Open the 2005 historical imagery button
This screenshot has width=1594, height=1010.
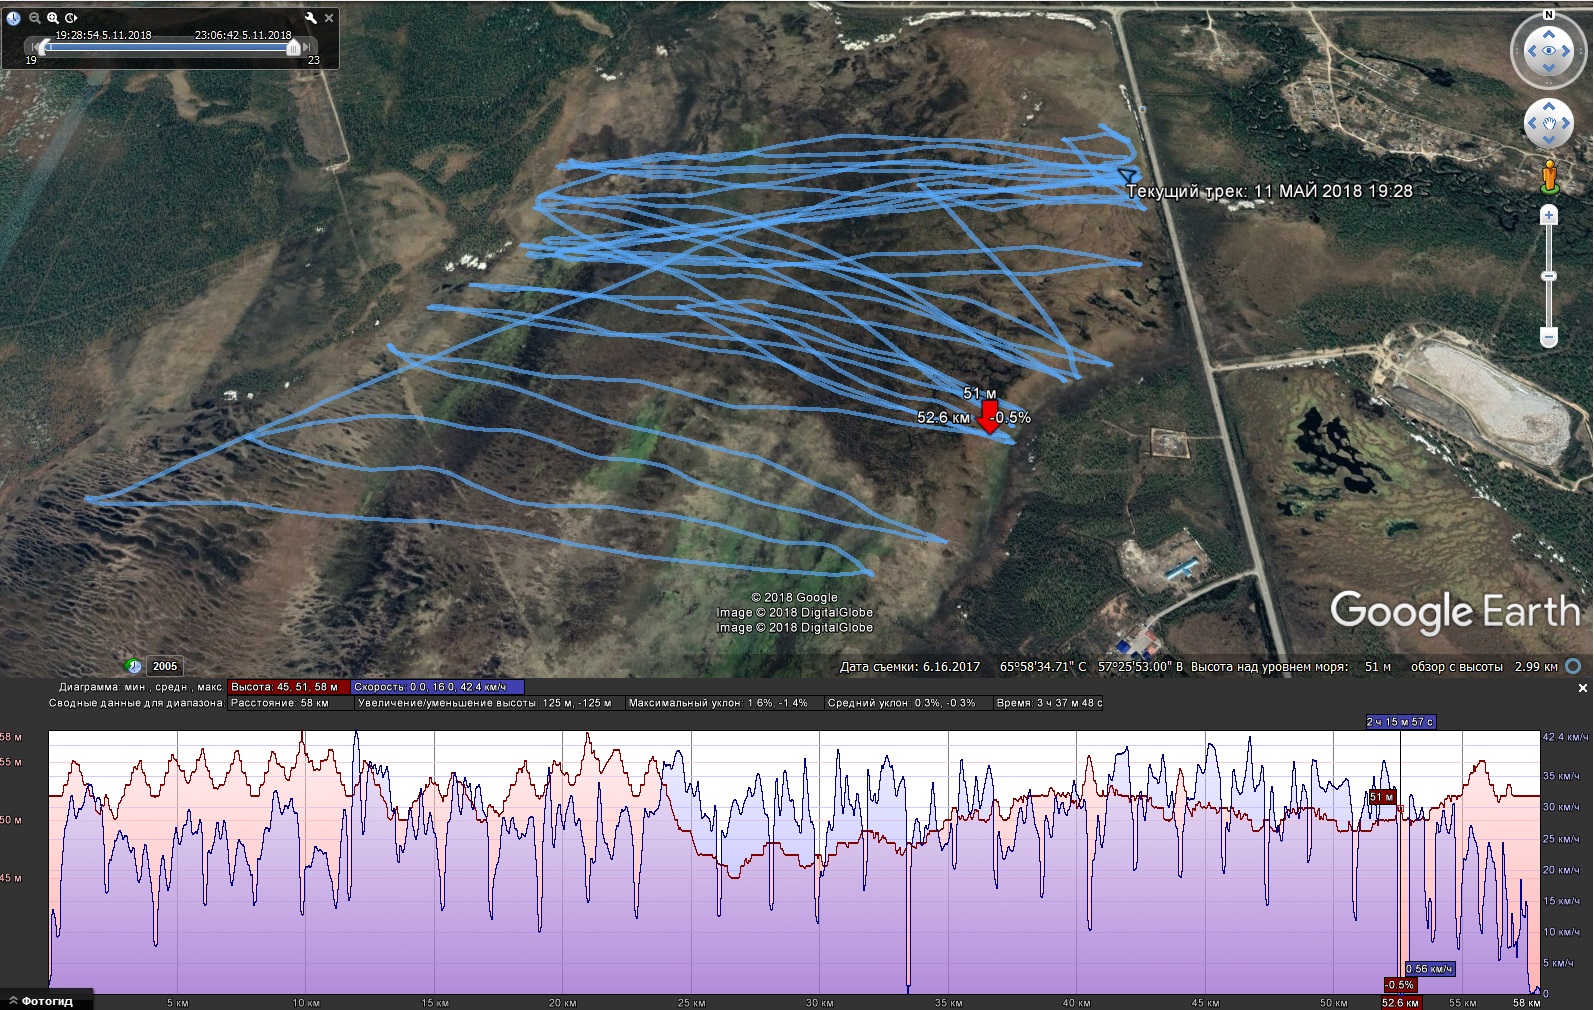coord(164,666)
